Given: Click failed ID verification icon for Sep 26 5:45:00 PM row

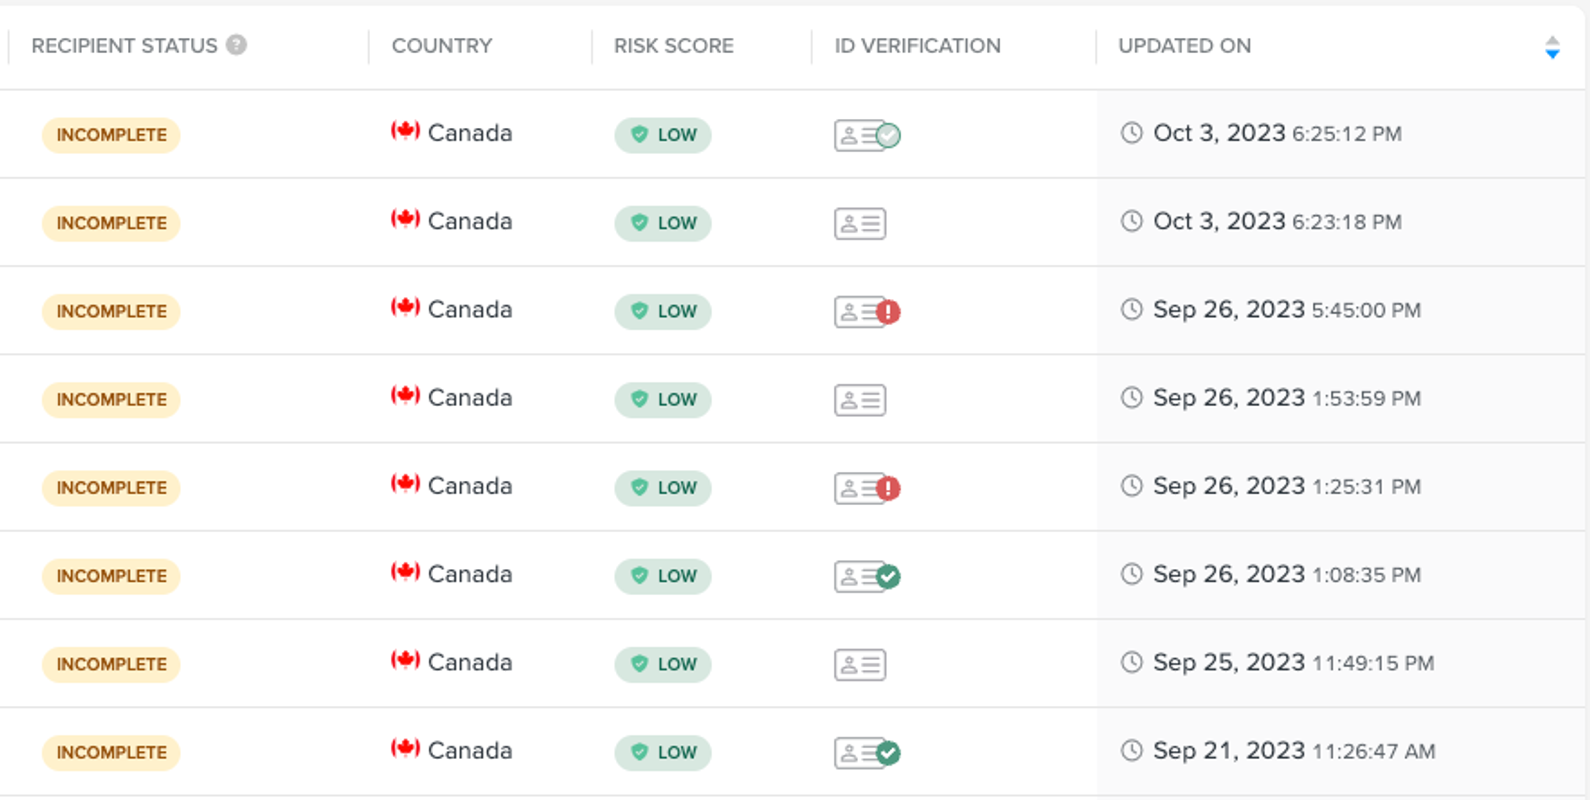Looking at the screenshot, I should 866,312.
